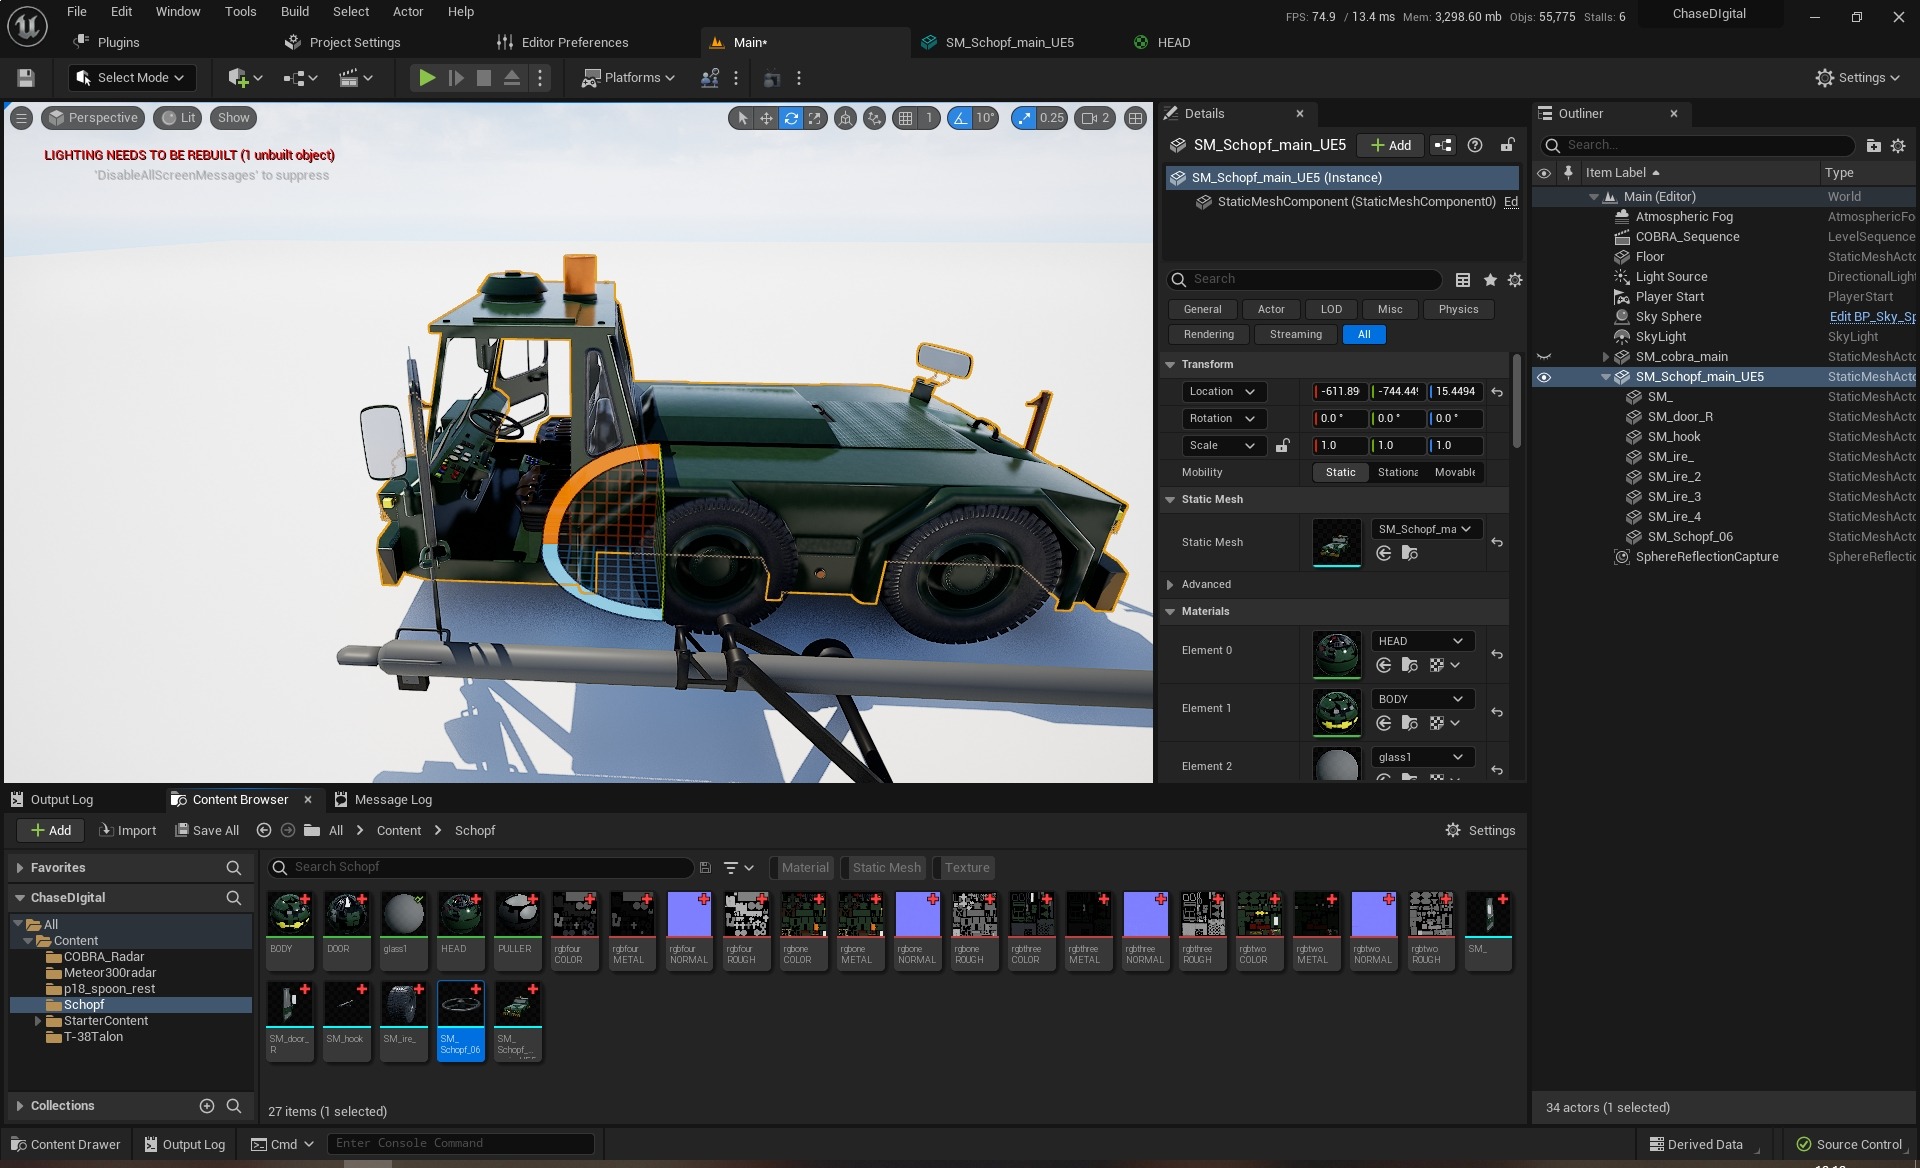This screenshot has height=1168, width=1920.
Task: Toggle the world/local coordinate system icon
Action: tap(846, 118)
